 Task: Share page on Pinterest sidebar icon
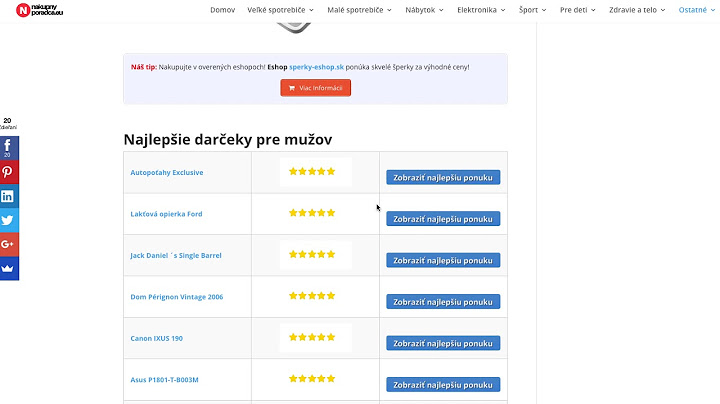click(x=9, y=172)
